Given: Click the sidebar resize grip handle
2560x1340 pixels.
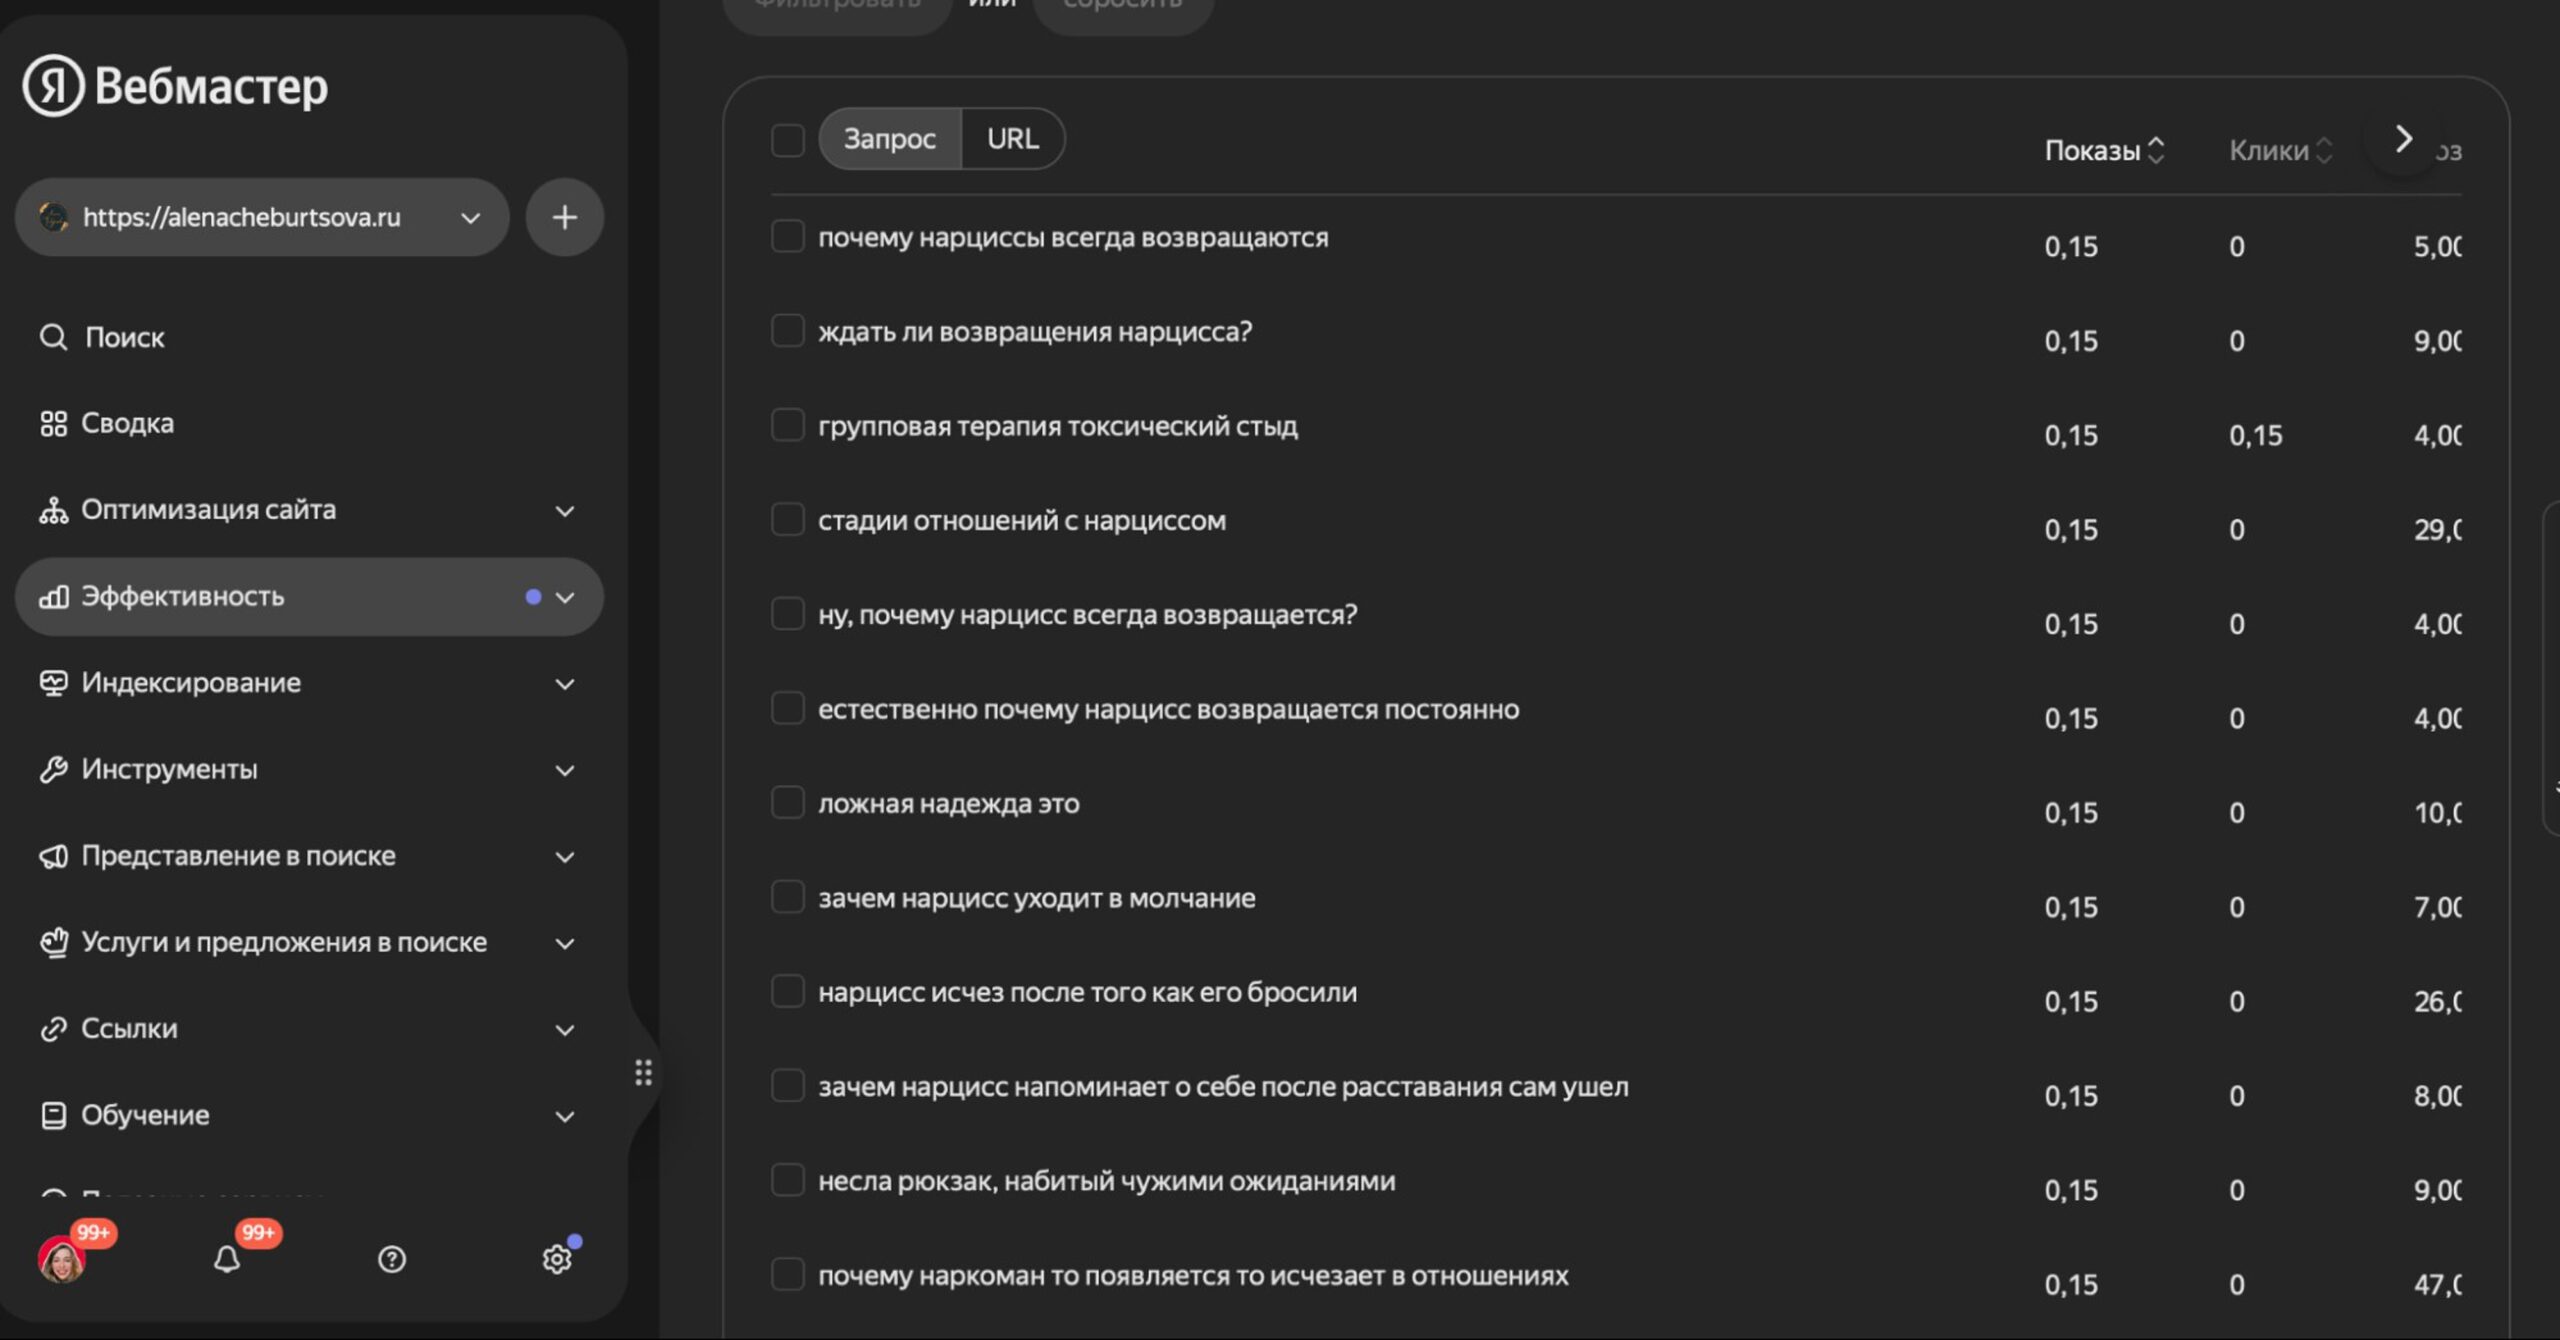Looking at the screenshot, I should 643,1073.
